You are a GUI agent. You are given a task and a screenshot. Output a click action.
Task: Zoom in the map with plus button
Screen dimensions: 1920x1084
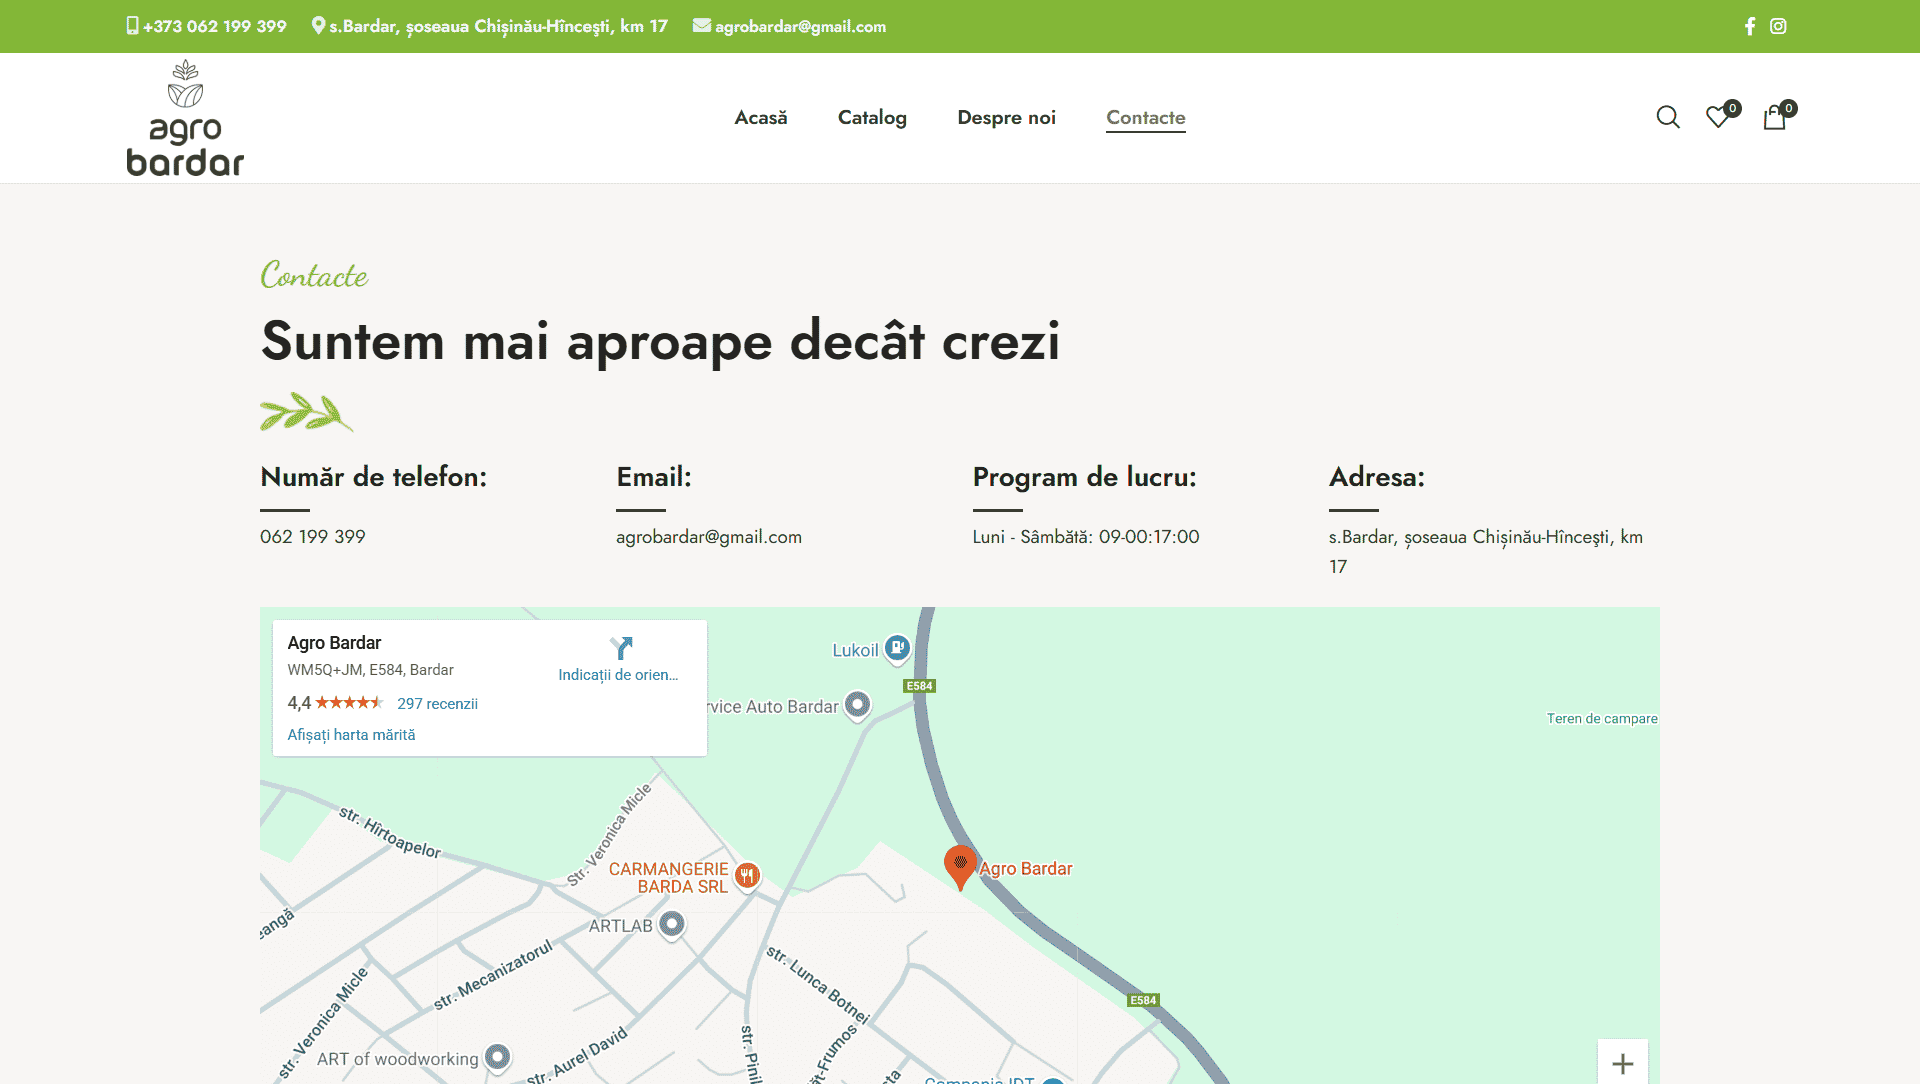tap(1623, 1062)
